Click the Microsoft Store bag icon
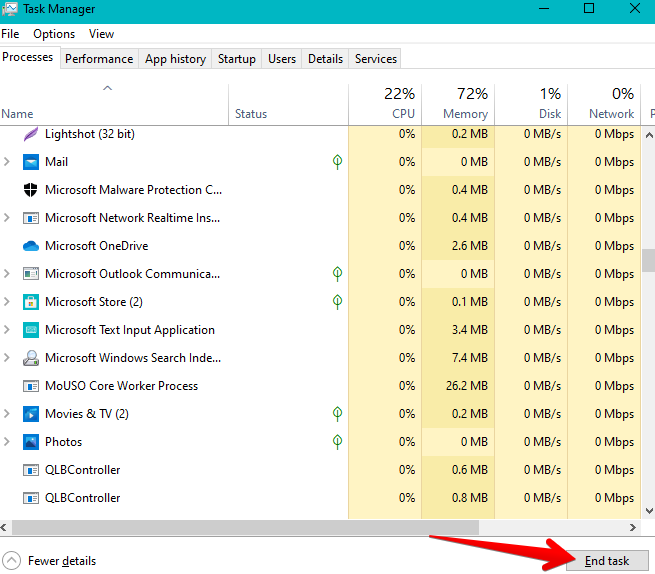Viewport: 655px width, 574px height. pos(31,302)
